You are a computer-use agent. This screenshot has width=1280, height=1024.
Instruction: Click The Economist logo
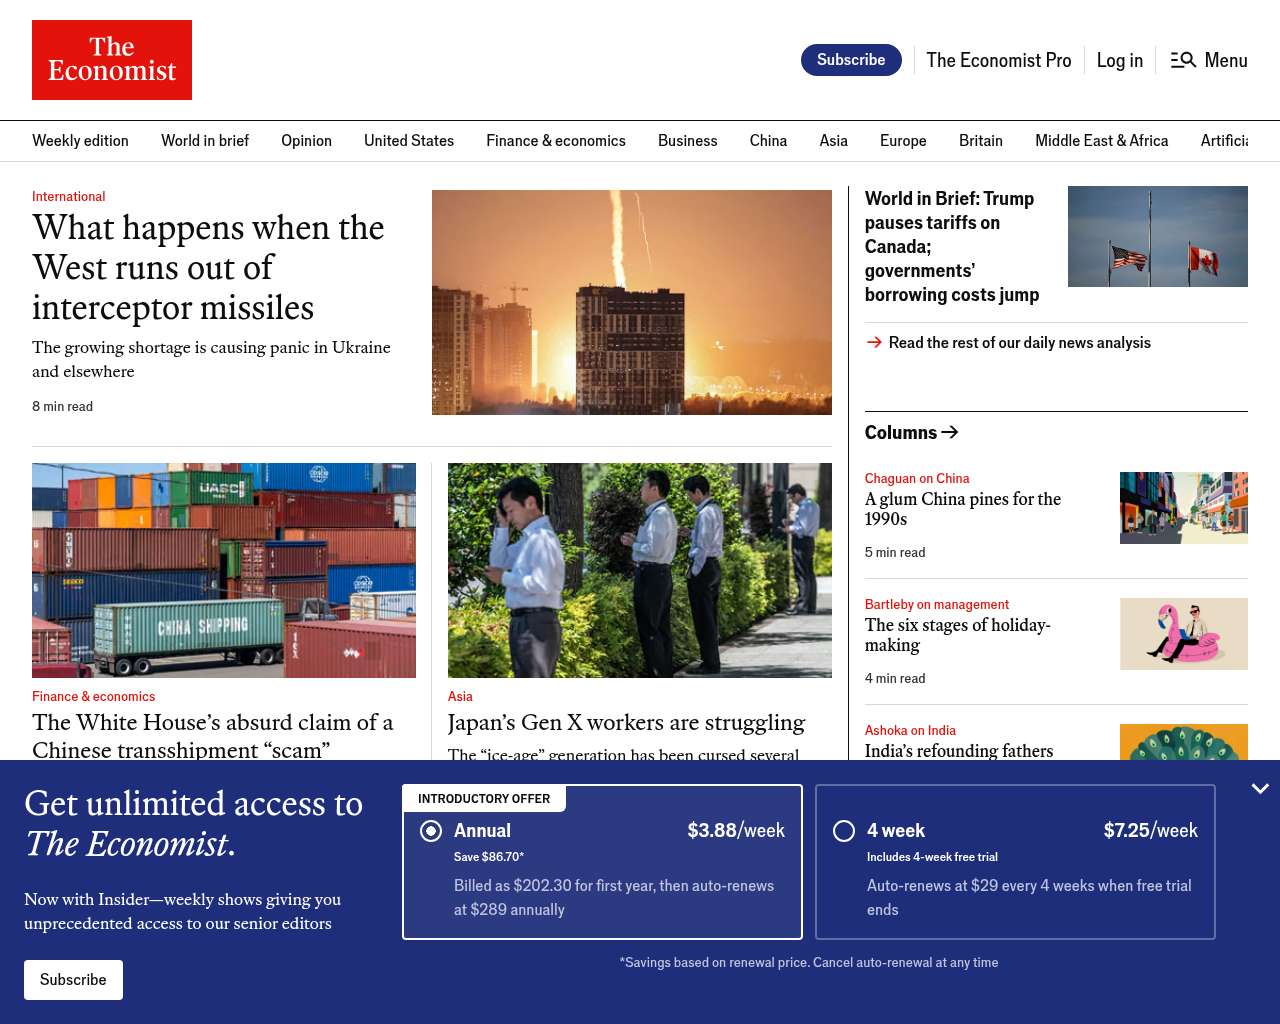click(112, 60)
